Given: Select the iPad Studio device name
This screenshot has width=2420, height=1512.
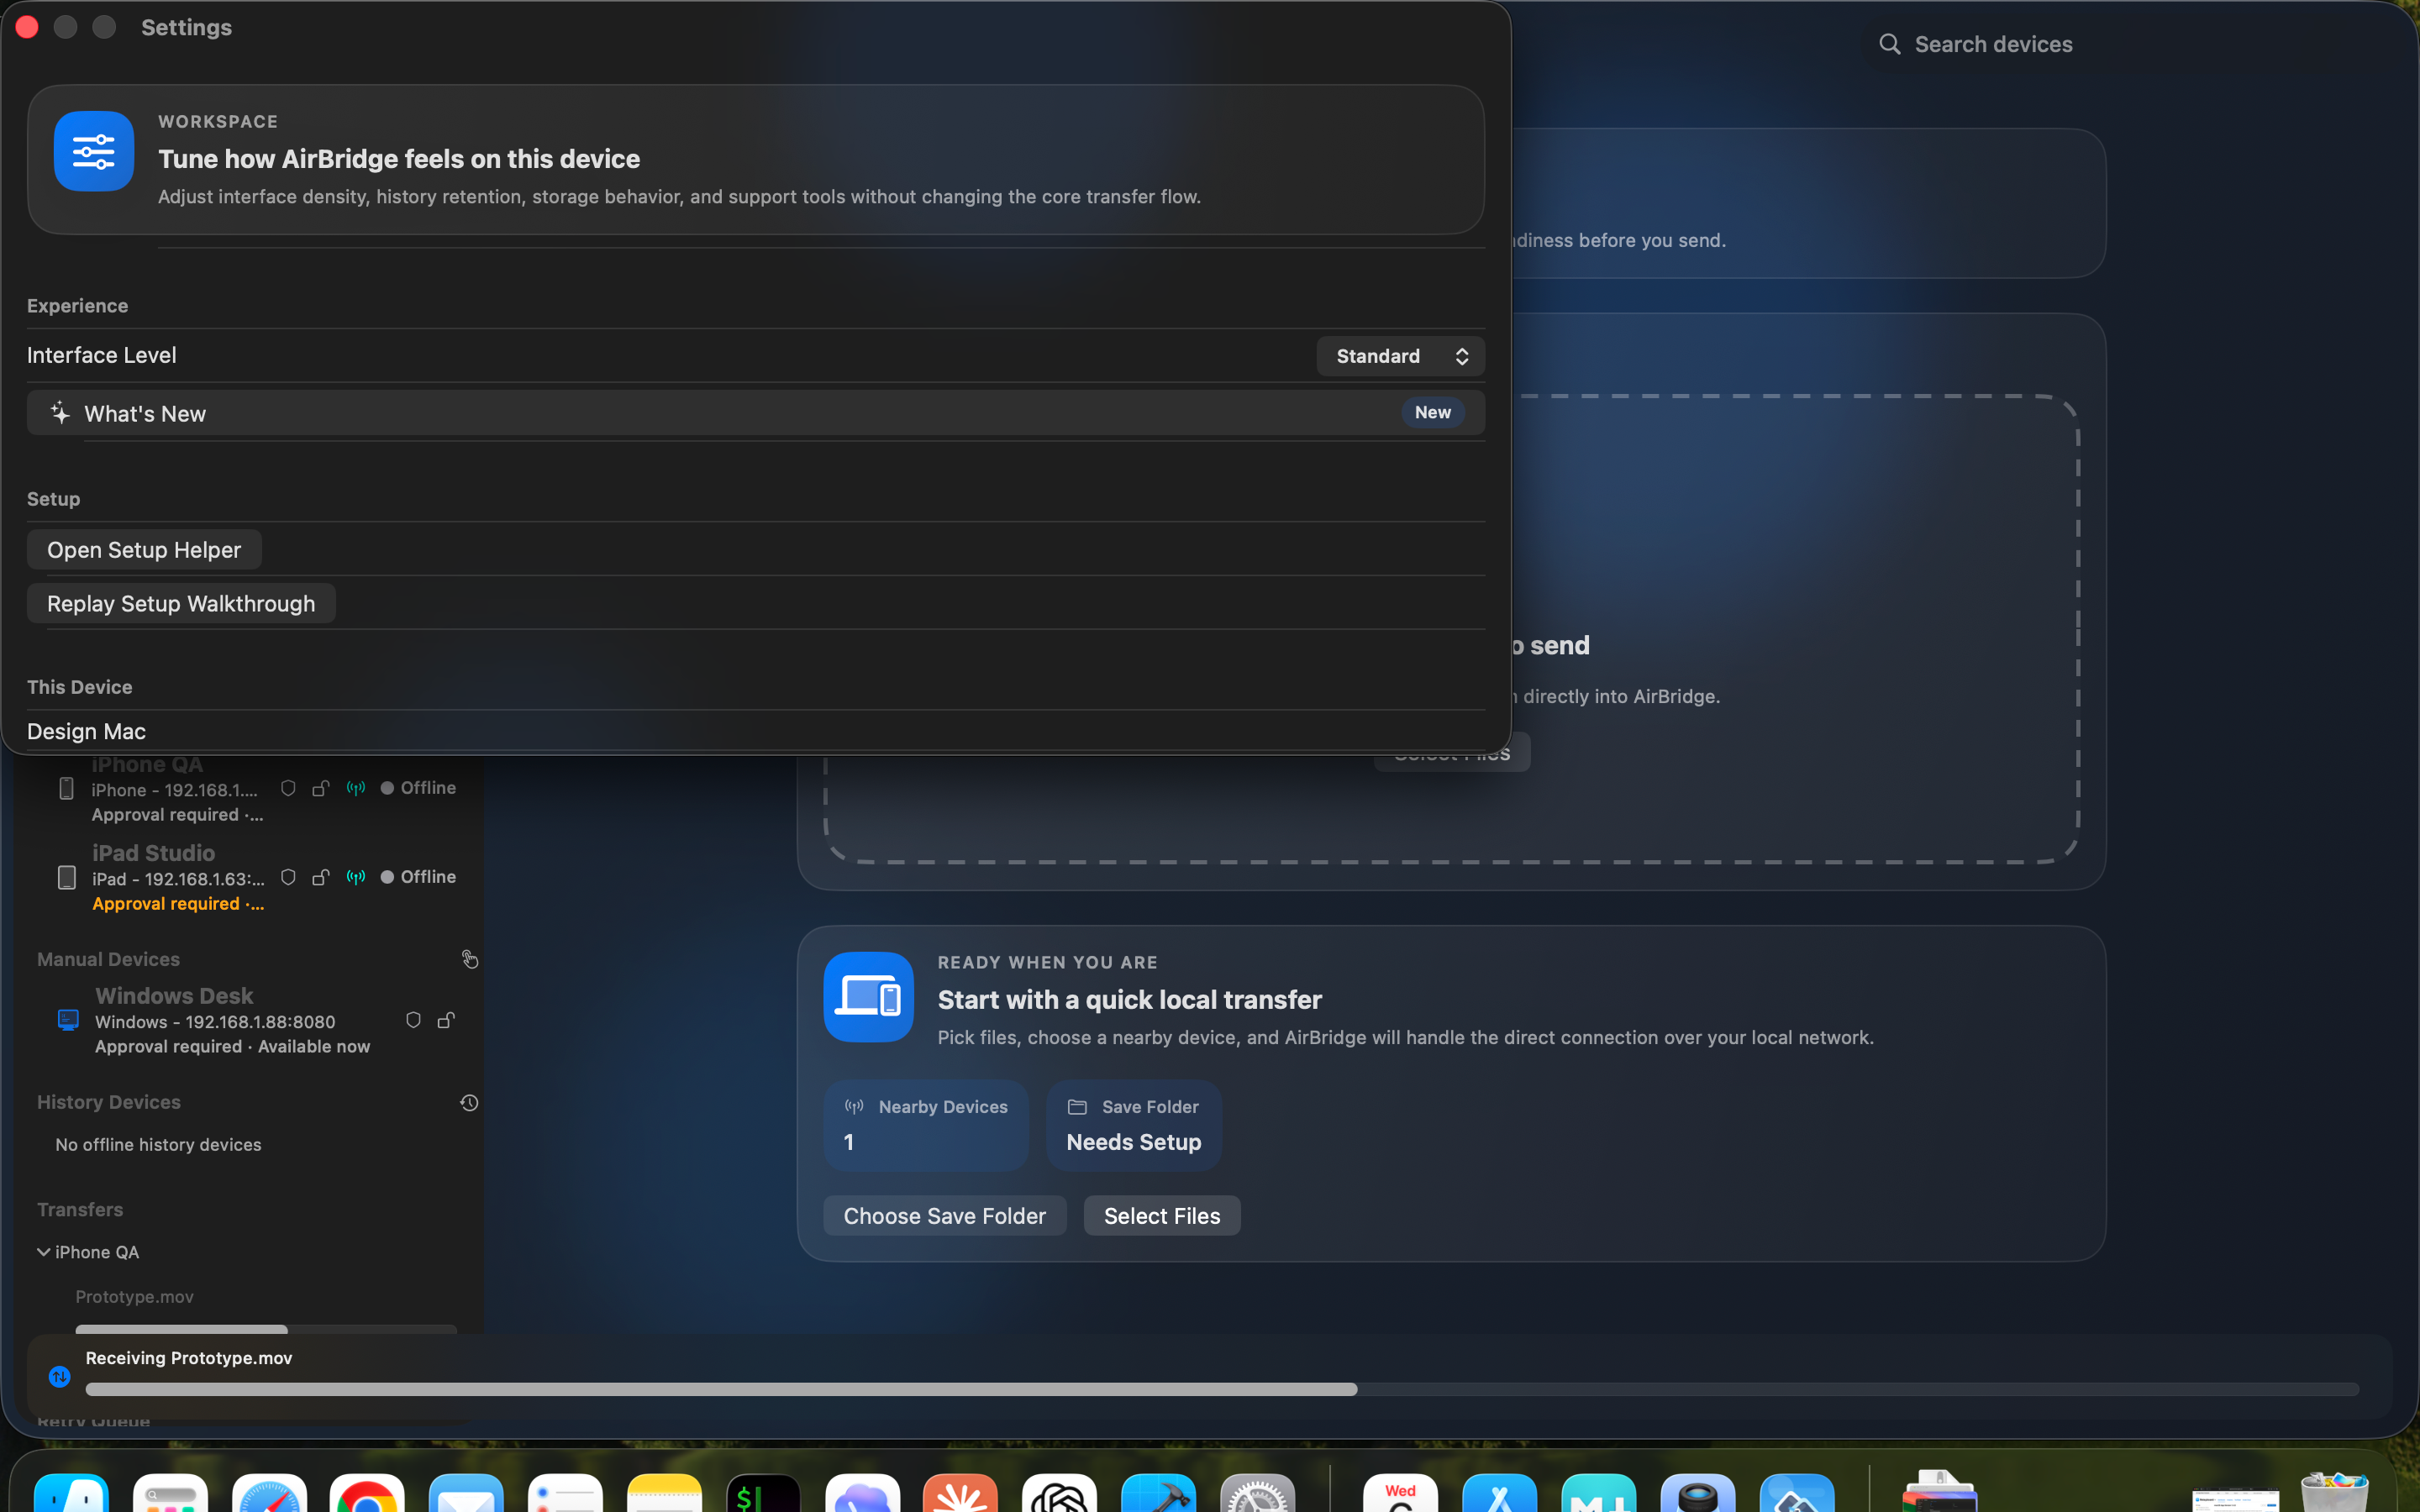Looking at the screenshot, I should pyautogui.click(x=153, y=853).
